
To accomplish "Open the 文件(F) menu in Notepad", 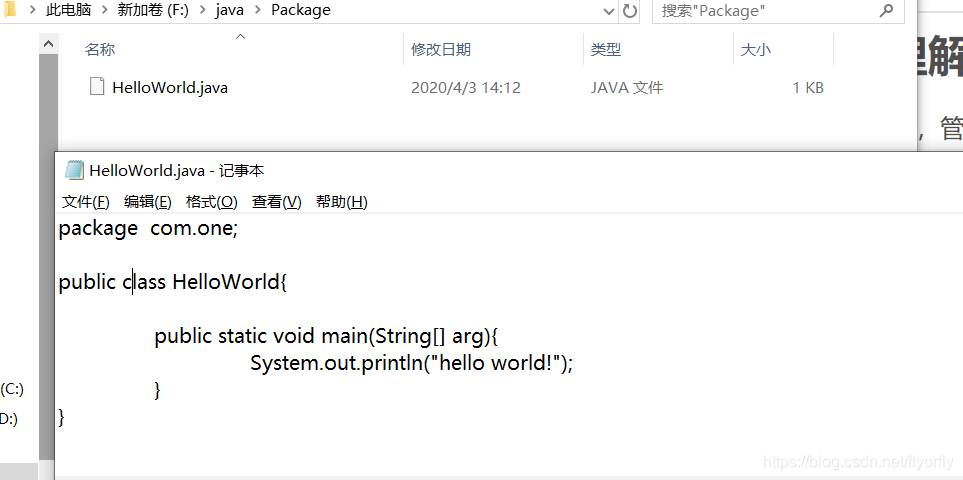I will click(x=85, y=202).
